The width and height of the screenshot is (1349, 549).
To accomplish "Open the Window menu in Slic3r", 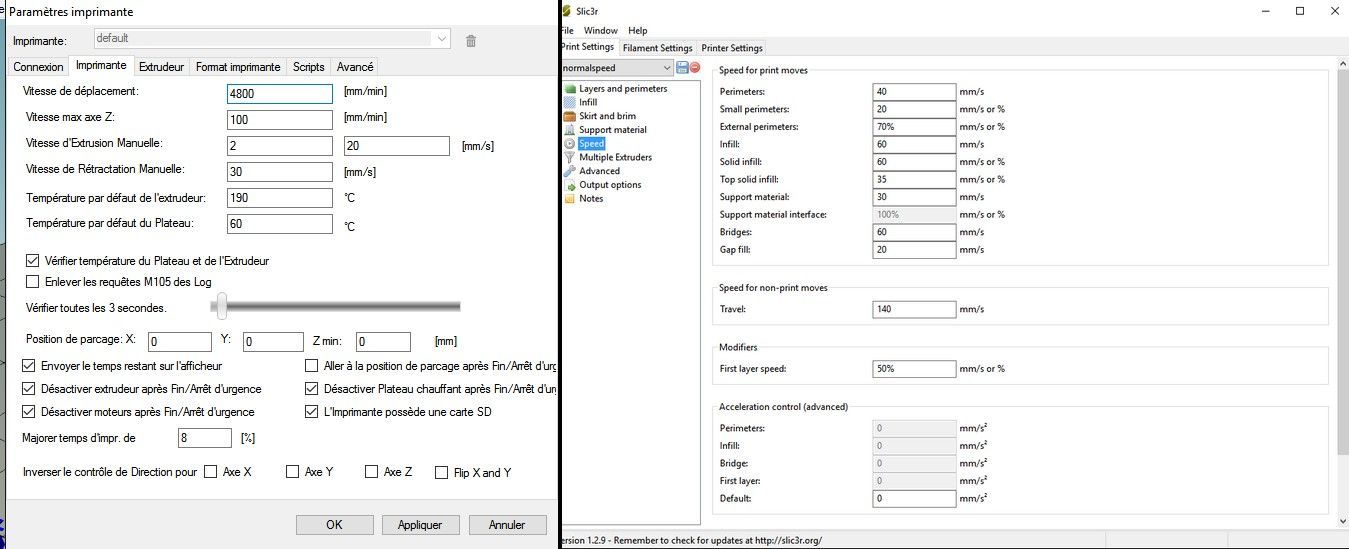I will (x=601, y=31).
